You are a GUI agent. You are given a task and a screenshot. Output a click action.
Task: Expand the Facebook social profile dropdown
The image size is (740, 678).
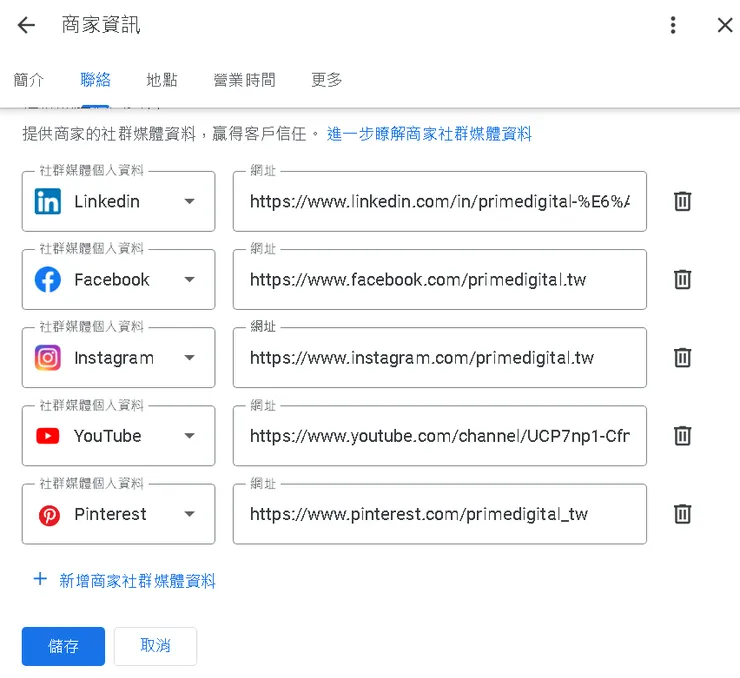(118, 279)
